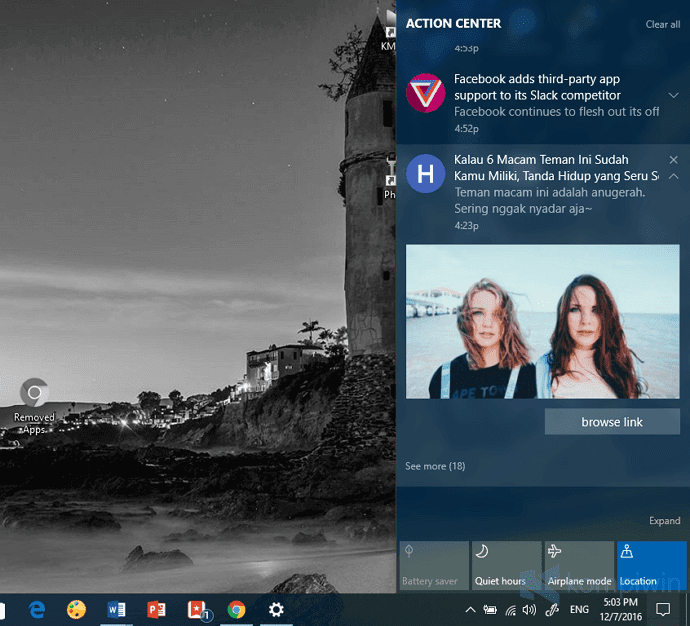Open the Wi-Fi network tray icon
This screenshot has height=626, width=690.
(510, 610)
